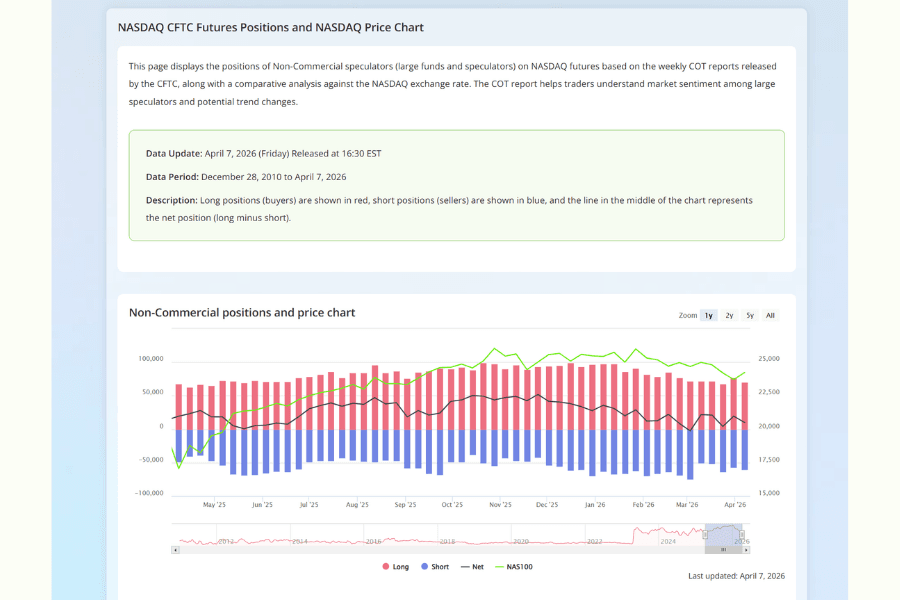The width and height of the screenshot is (900, 600).
Task: Click the blue Short legend marker icon
Action: coord(426,566)
